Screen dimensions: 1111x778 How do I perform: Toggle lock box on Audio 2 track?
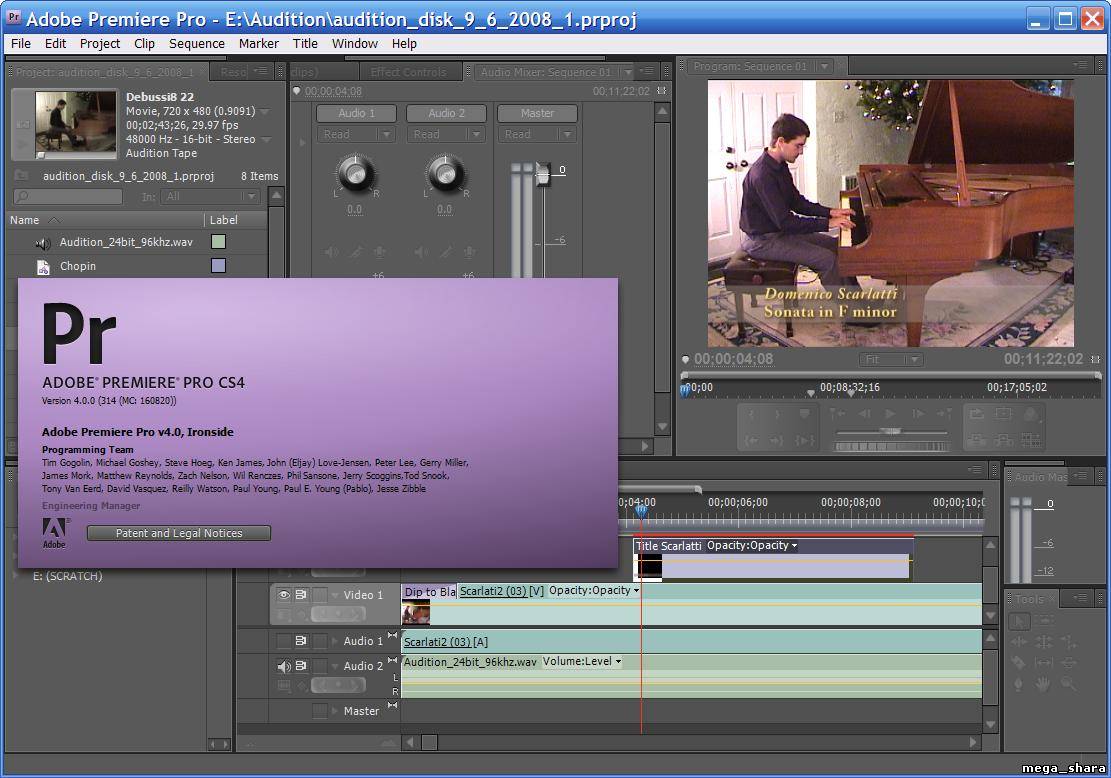pyautogui.click(x=320, y=666)
